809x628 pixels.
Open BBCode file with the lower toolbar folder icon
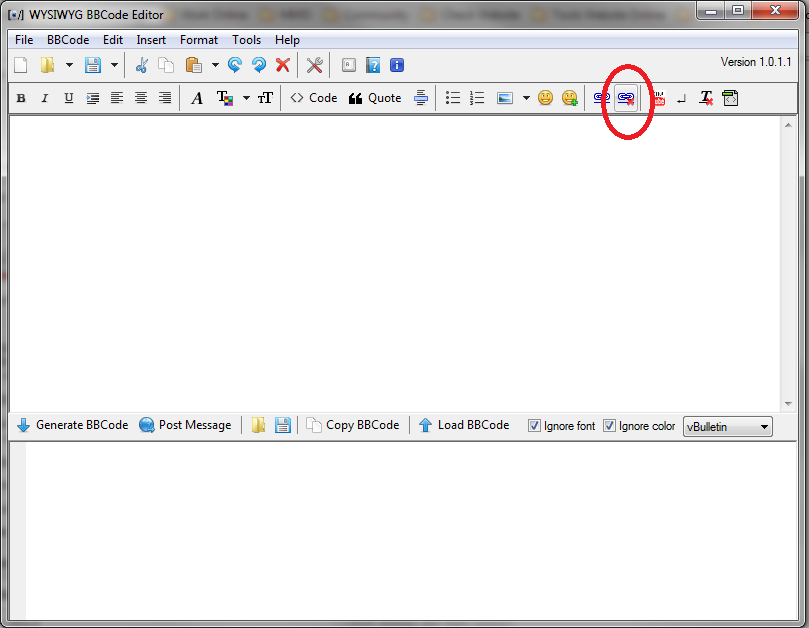coord(258,425)
